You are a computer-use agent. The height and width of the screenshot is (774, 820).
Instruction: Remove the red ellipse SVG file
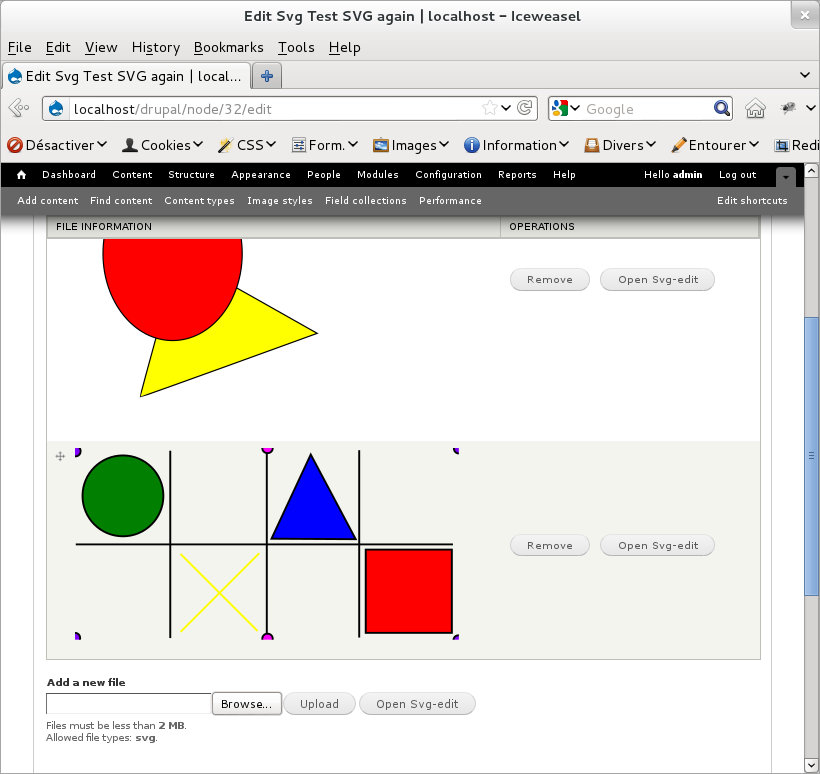point(549,280)
